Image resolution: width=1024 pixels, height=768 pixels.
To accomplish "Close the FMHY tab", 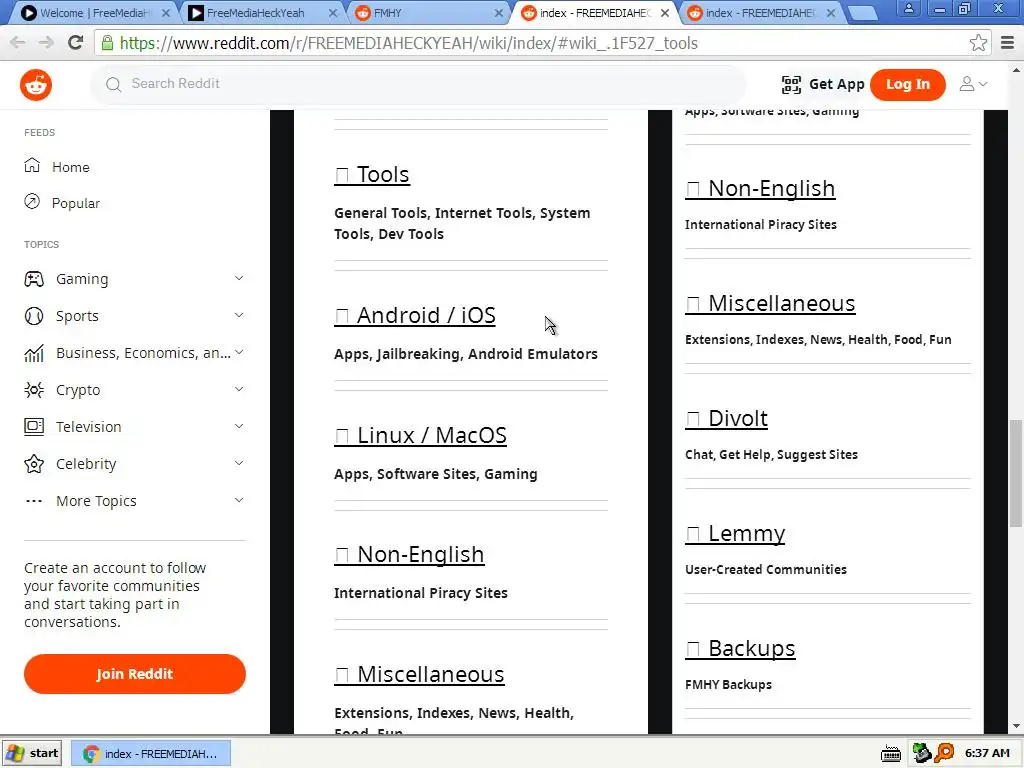I will pyautogui.click(x=499, y=13).
